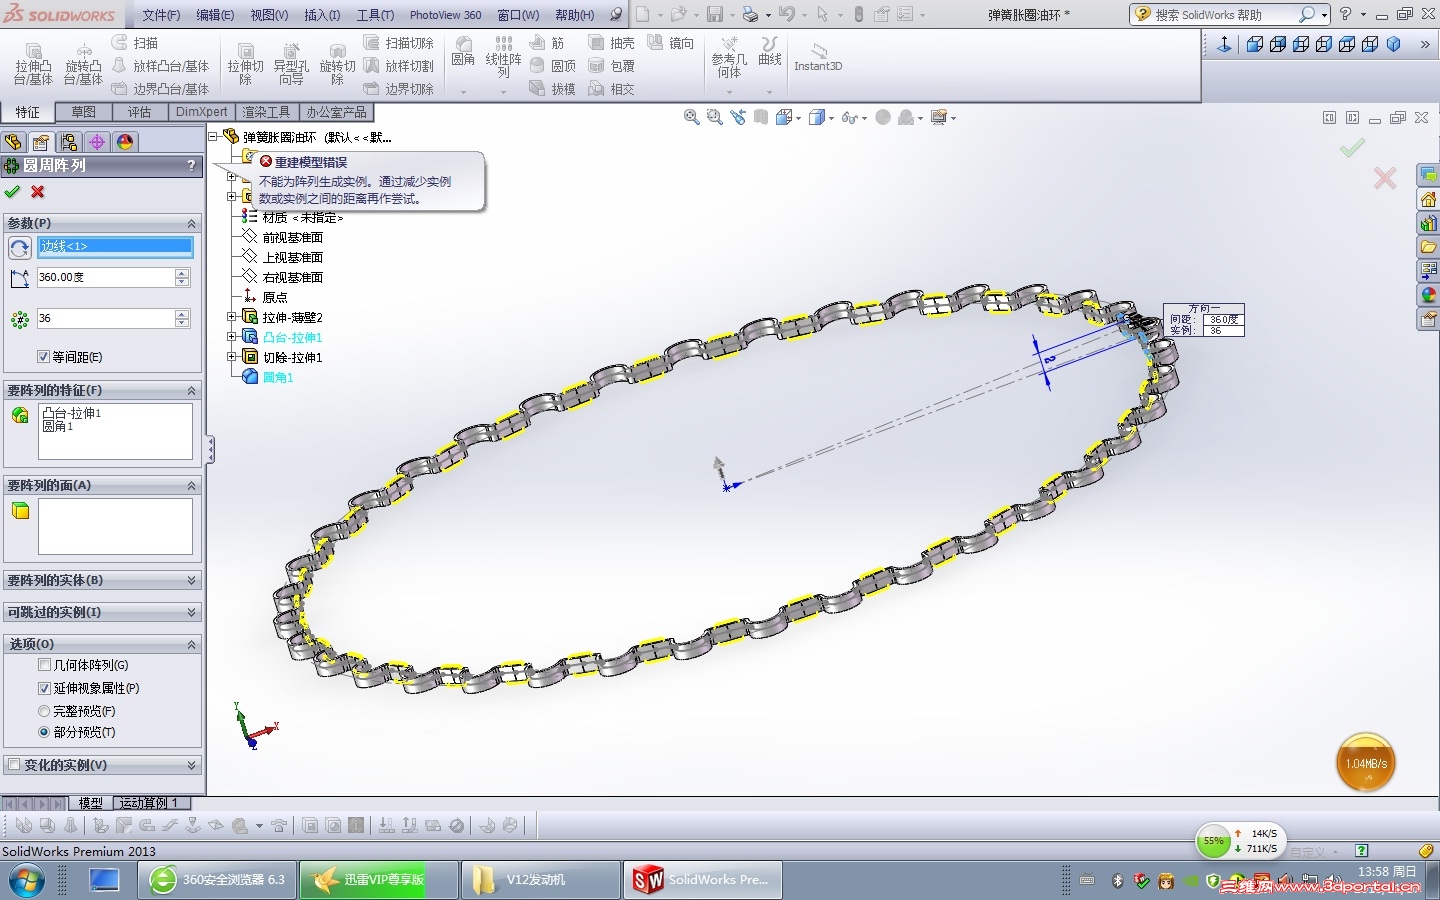Expand the 拉伸-薄壁2 feature node
1440x900 pixels.
point(232,317)
